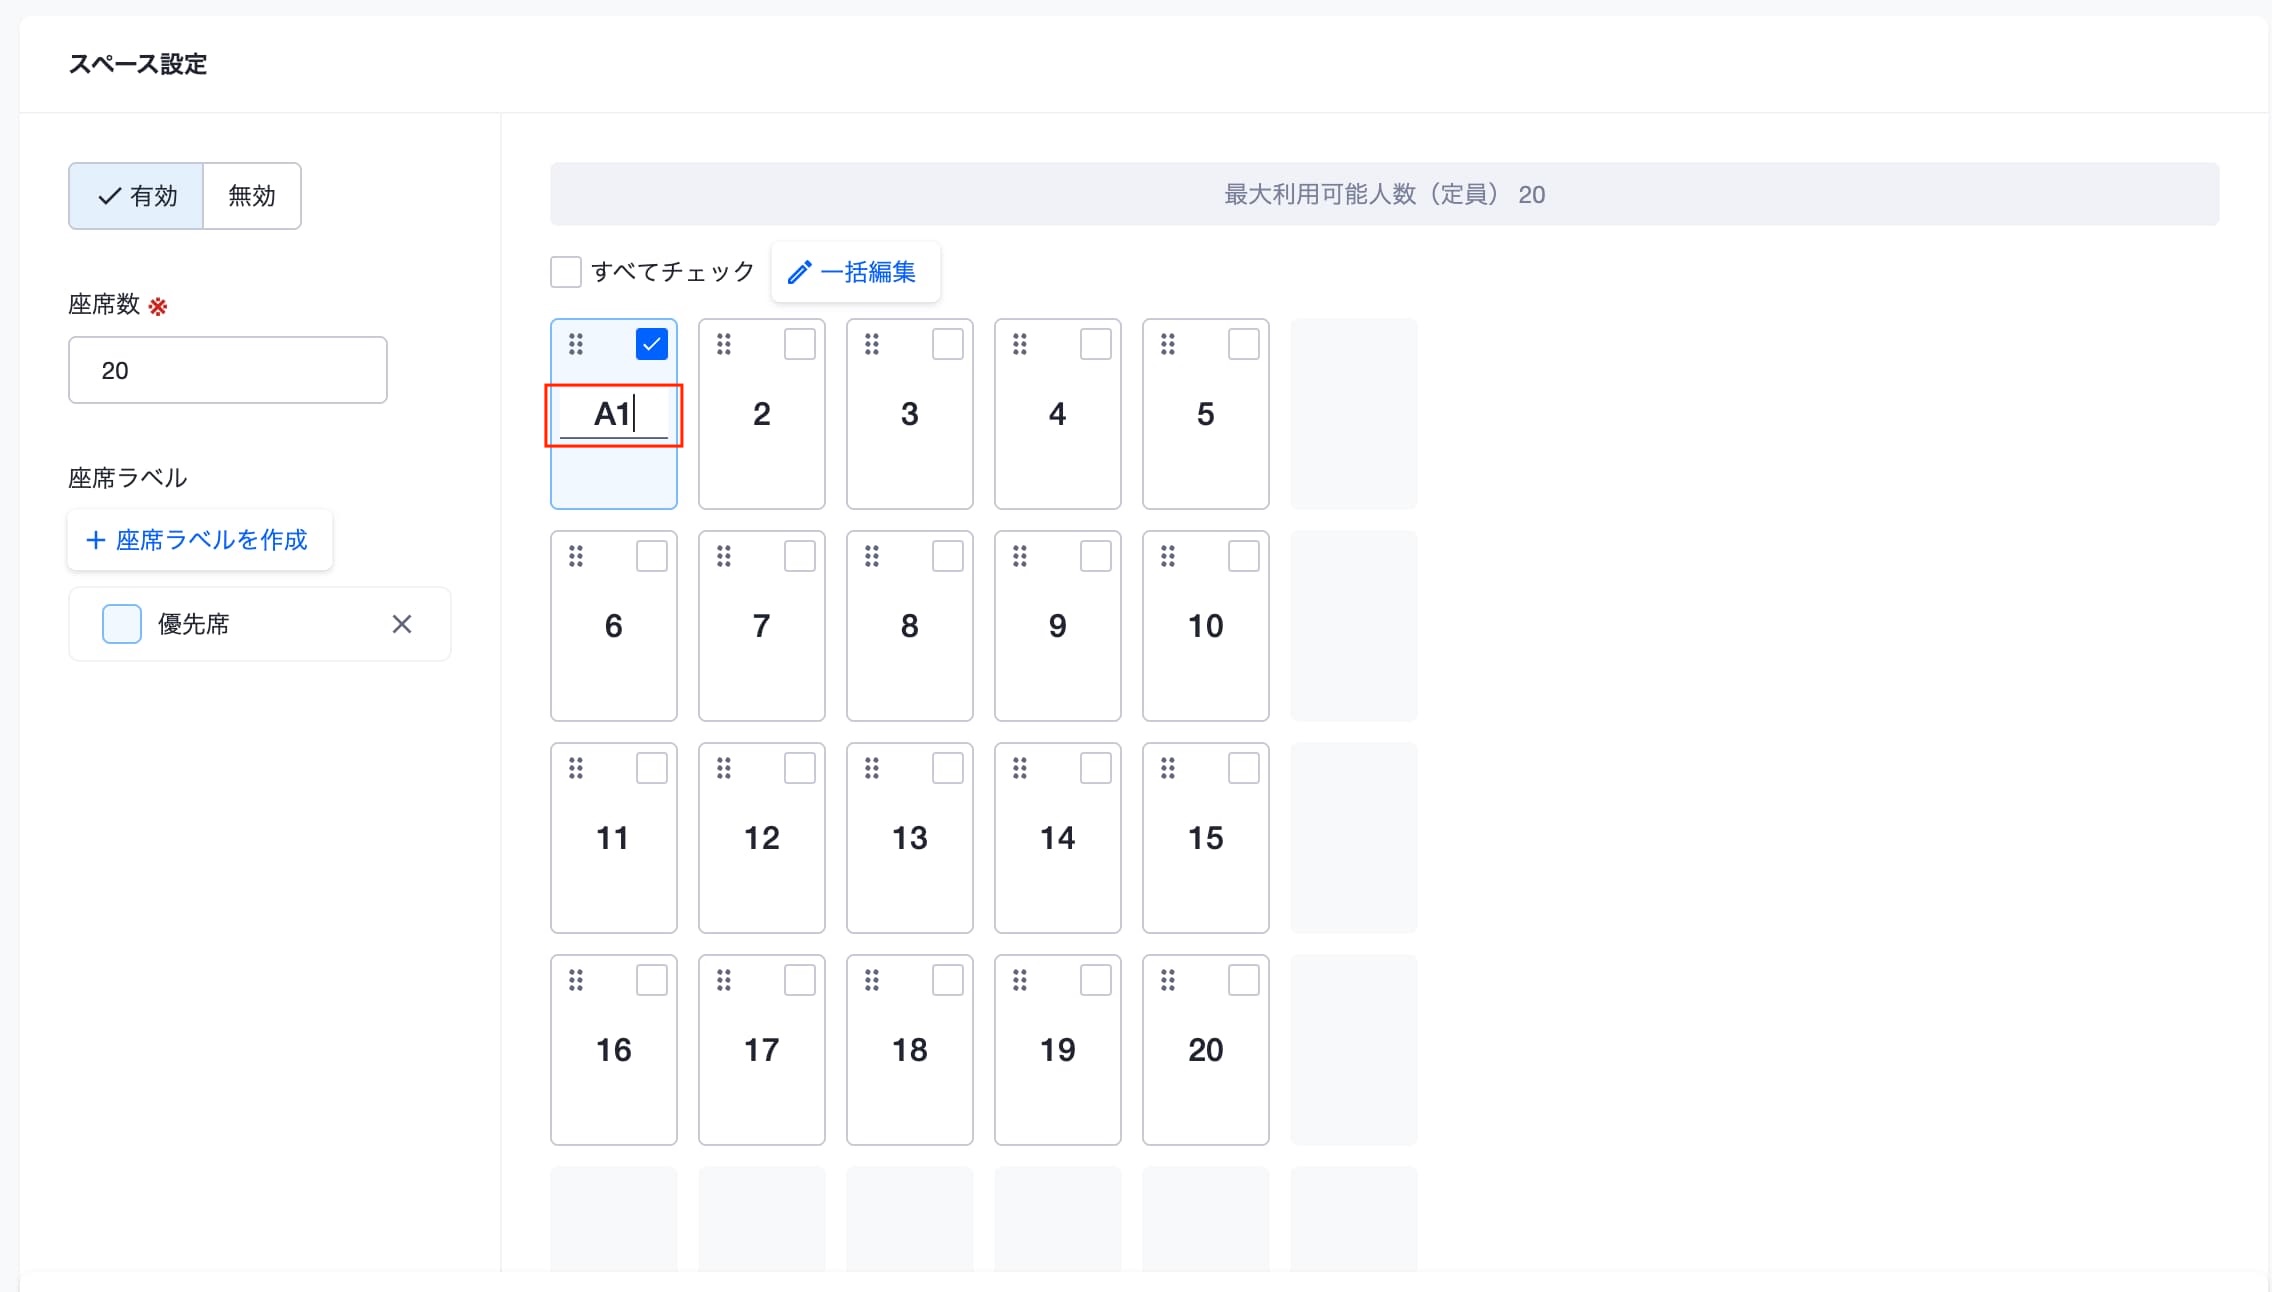This screenshot has height=1292, width=2272.
Task: Check the checkbox on seat 5
Action: [x=1244, y=344]
